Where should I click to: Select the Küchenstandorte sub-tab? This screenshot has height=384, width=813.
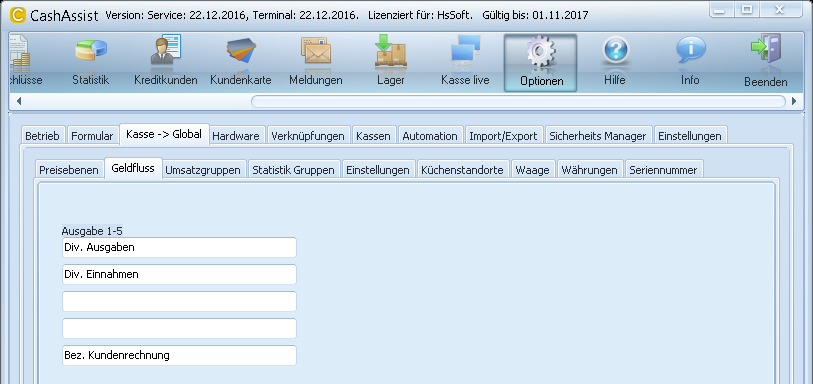pos(462,170)
